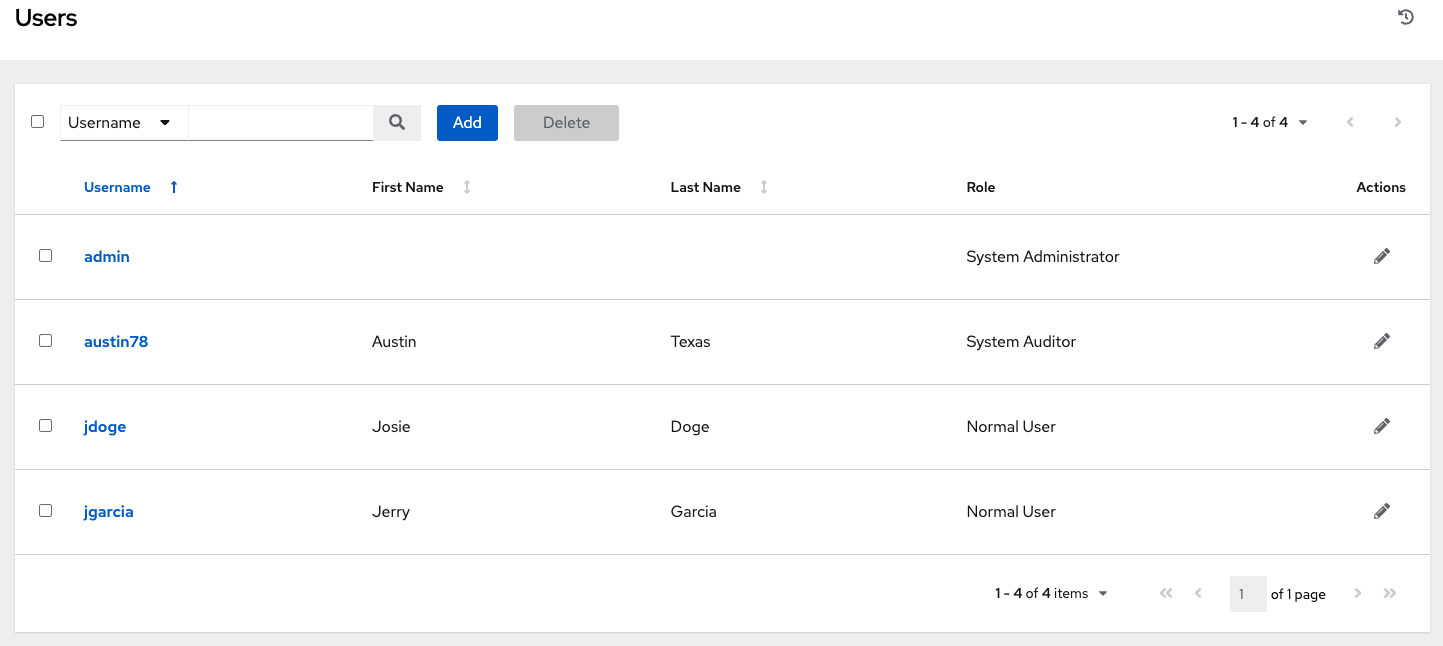1443x646 pixels.
Task: Check the select-all users checkbox
Action: (x=37, y=121)
